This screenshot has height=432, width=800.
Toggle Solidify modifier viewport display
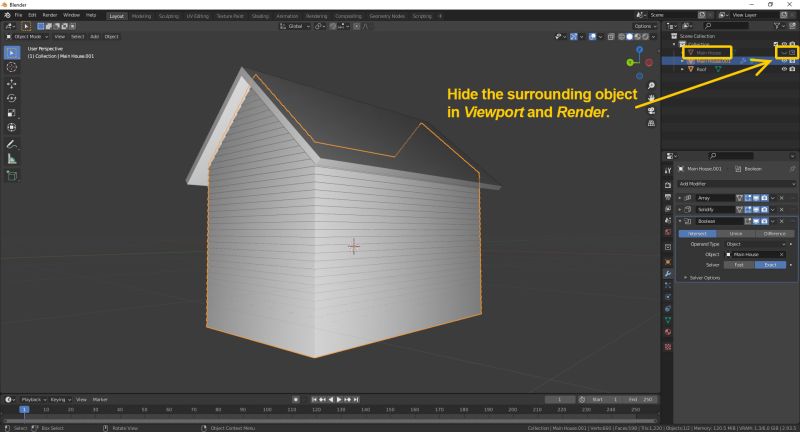(x=756, y=210)
